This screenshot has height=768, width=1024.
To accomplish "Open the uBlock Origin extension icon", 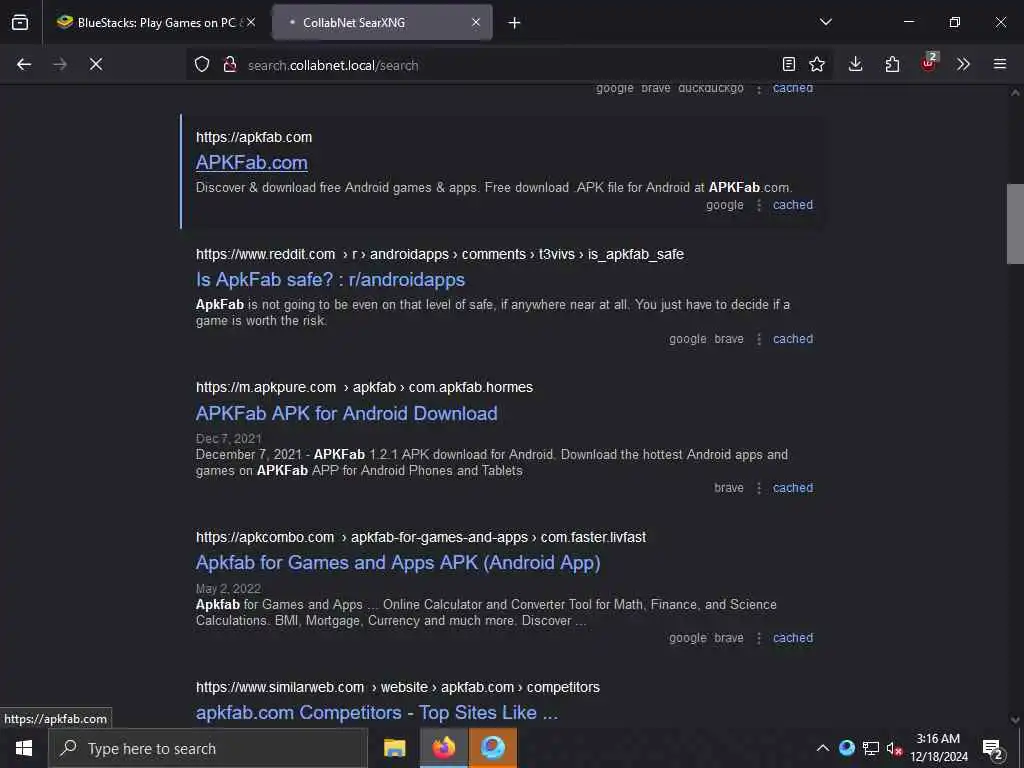I will 929,63.
